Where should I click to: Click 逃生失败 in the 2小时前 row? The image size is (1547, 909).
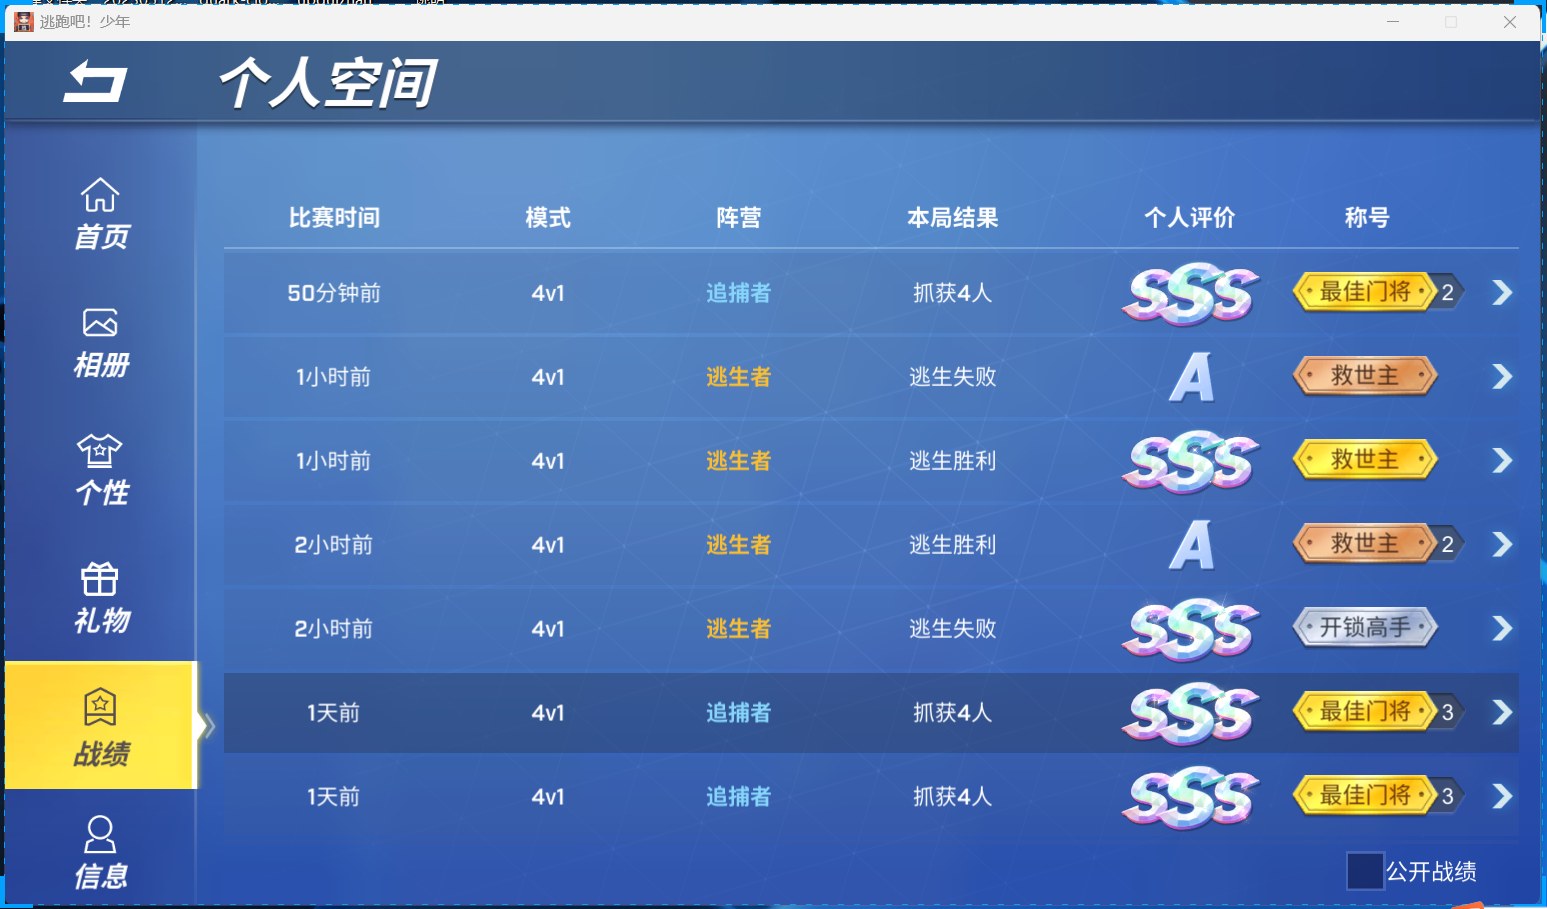pyautogui.click(x=953, y=629)
